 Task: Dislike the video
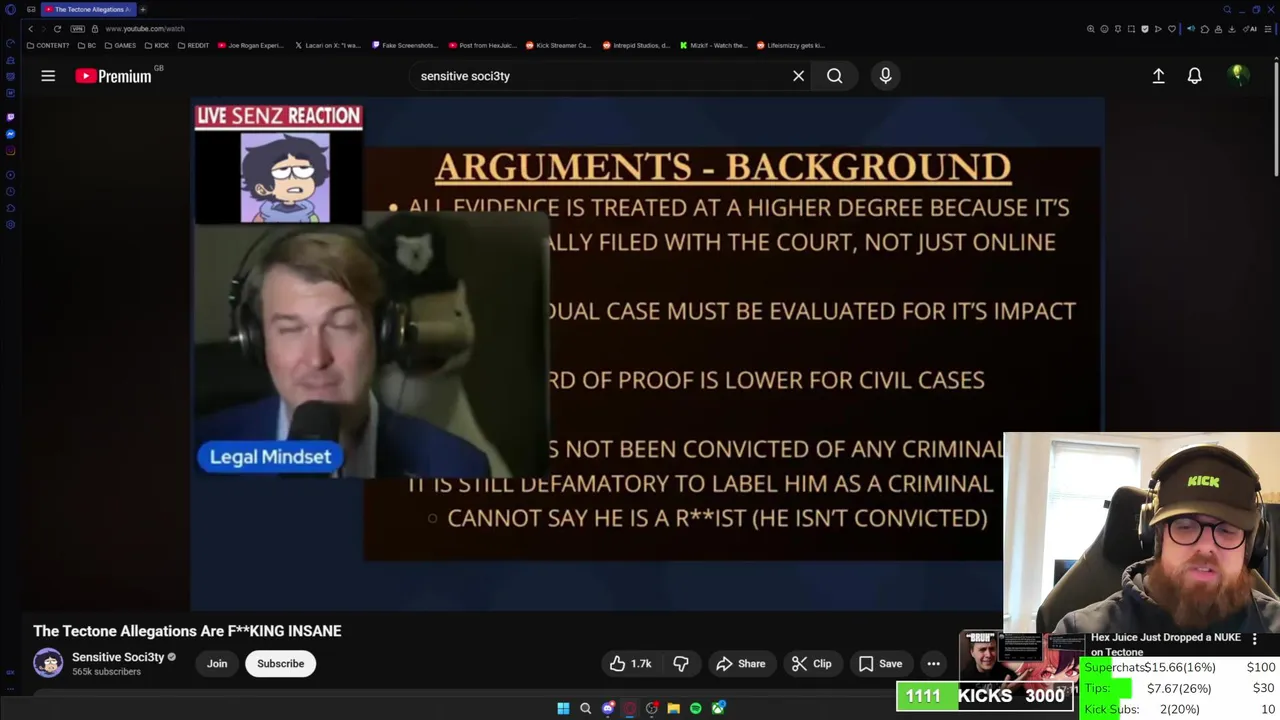pyautogui.click(x=681, y=664)
